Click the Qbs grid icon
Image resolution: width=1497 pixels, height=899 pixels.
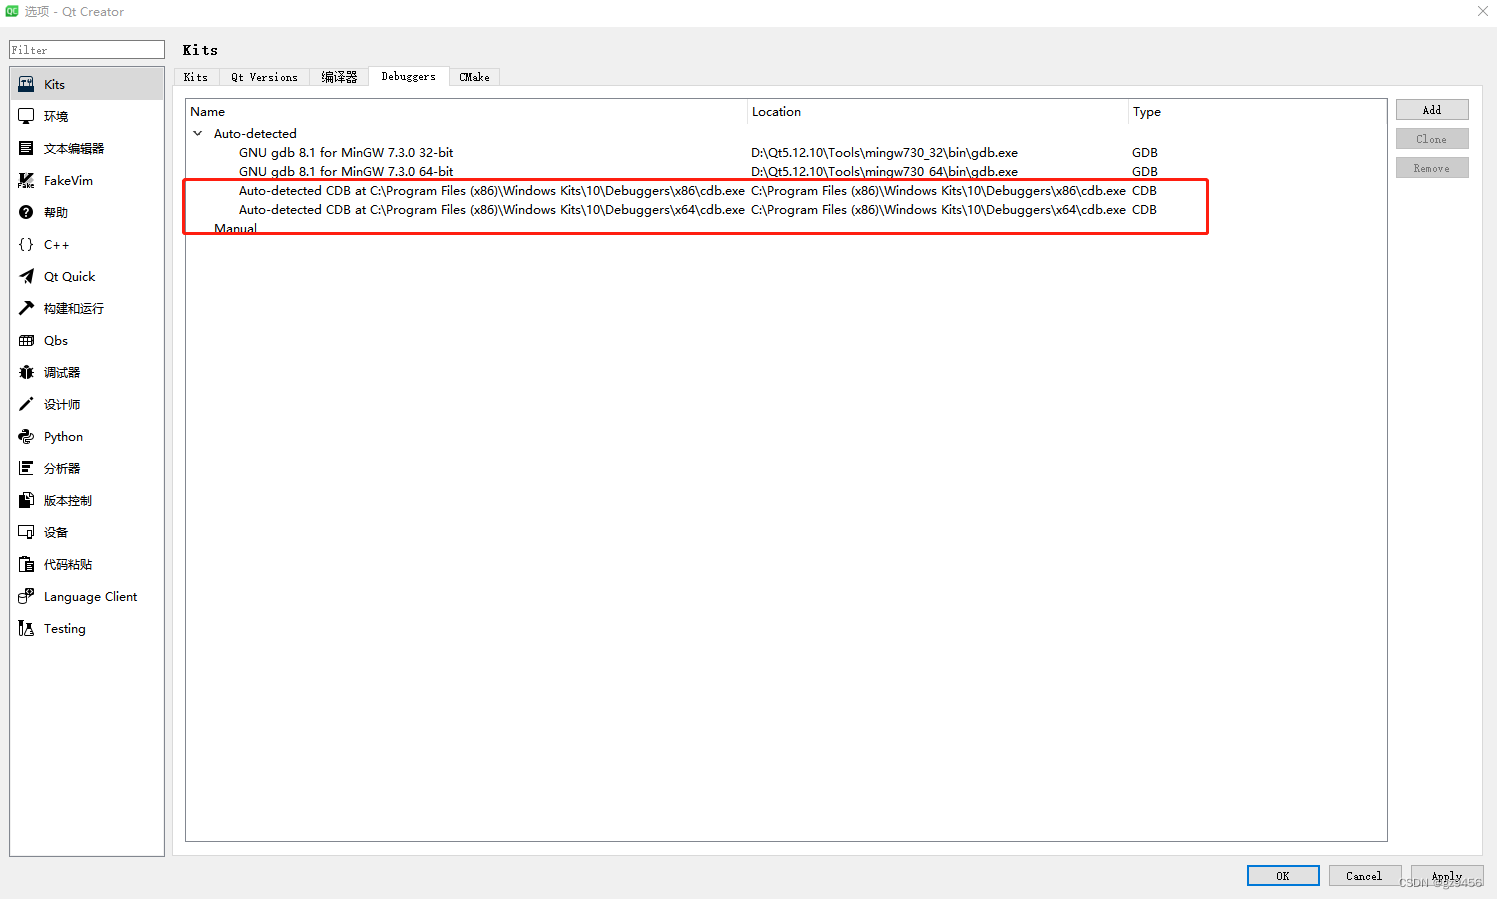(26, 340)
